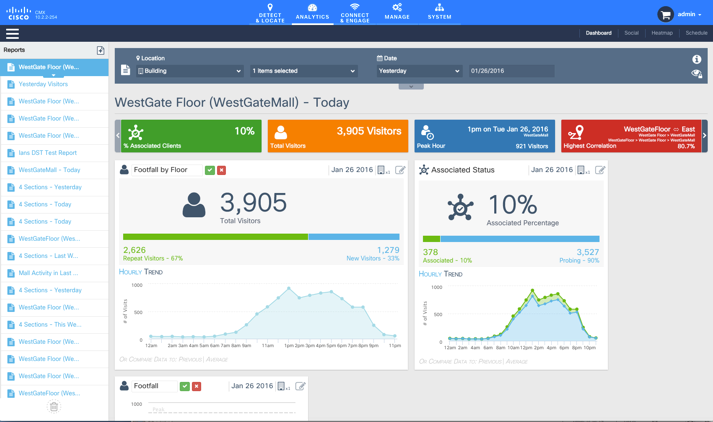Screen dimensions: 713x422
Task: Click the Highest Correlation pin icon on the red tile
Action: click(x=576, y=132)
